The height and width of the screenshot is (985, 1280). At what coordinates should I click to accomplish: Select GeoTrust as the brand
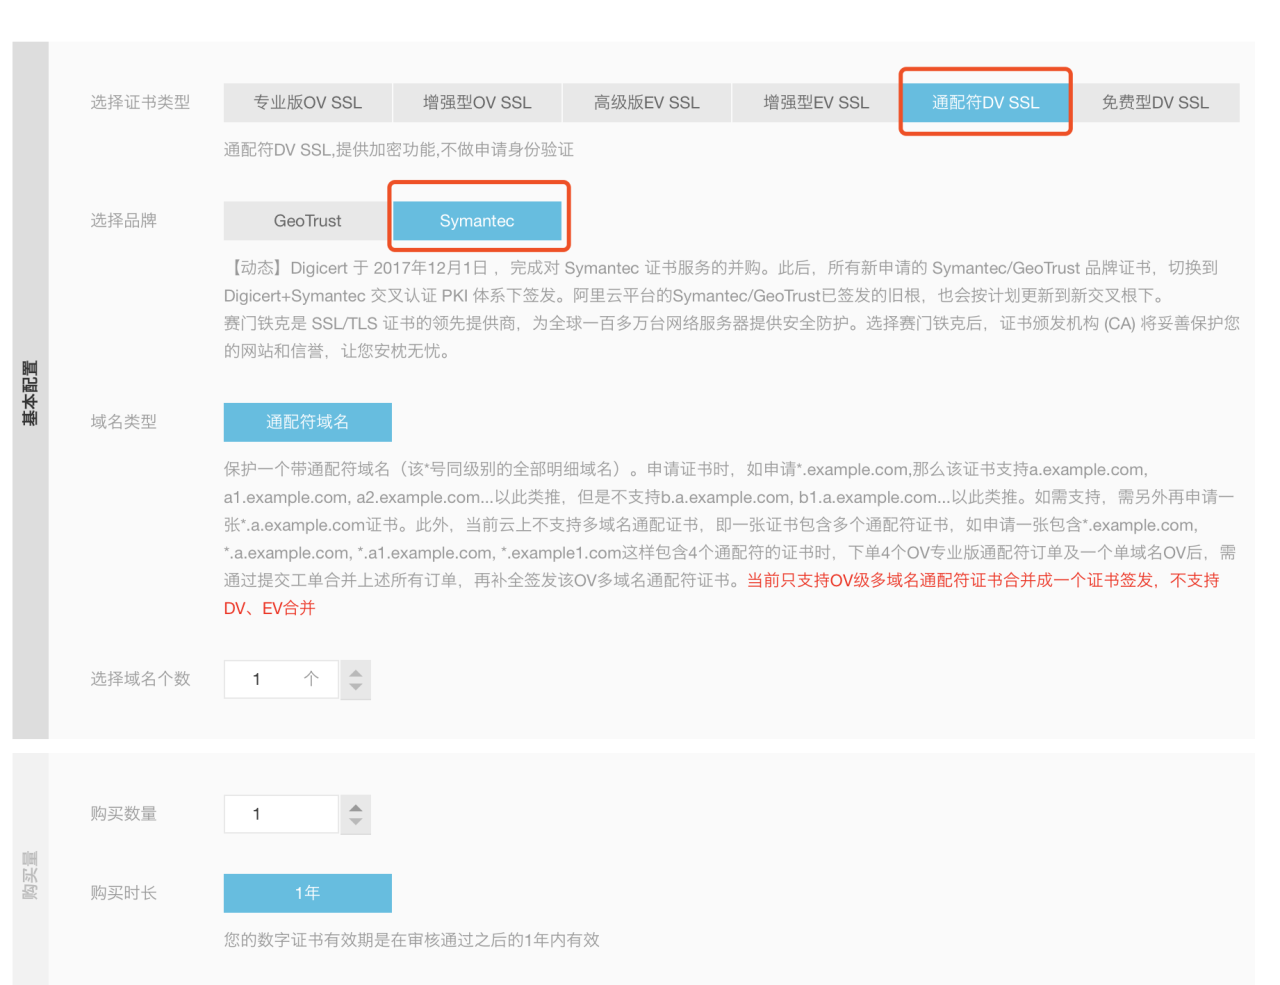(x=307, y=221)
